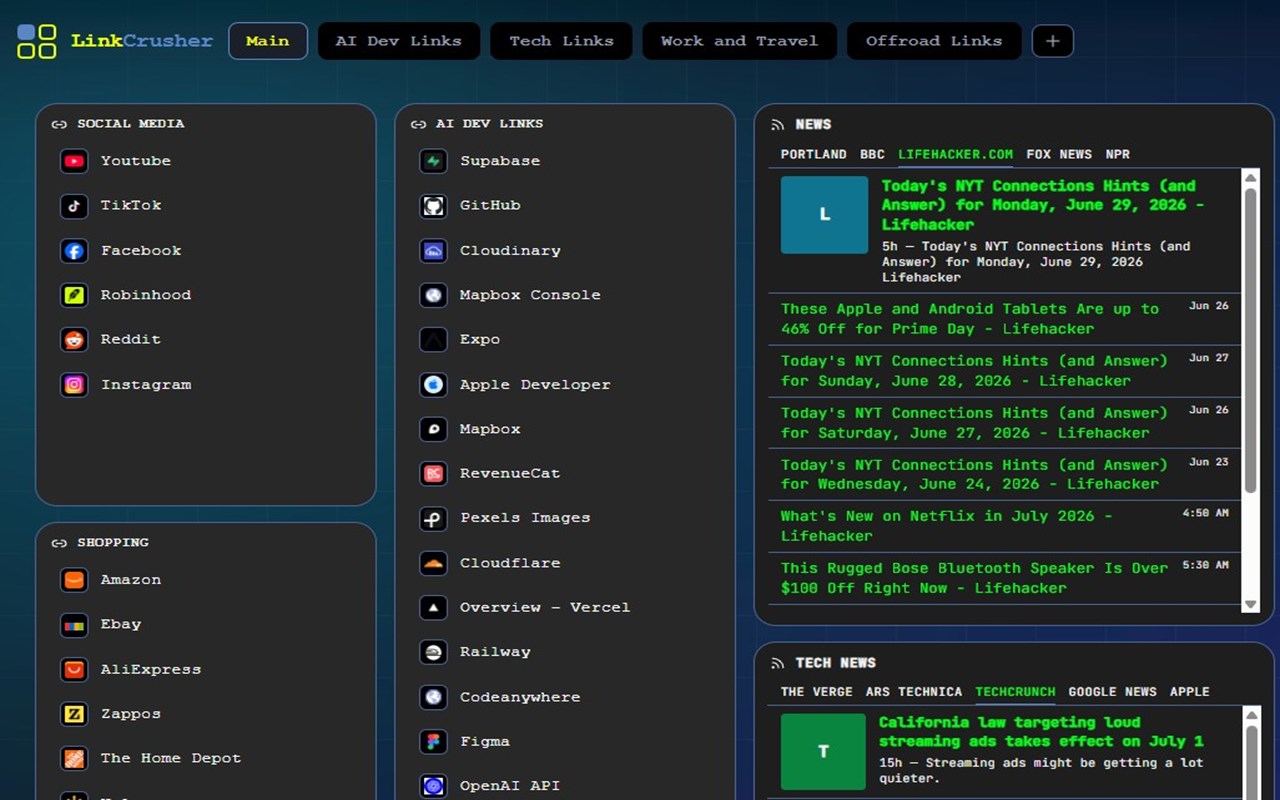Click the Figma icon

click(433, 742)
